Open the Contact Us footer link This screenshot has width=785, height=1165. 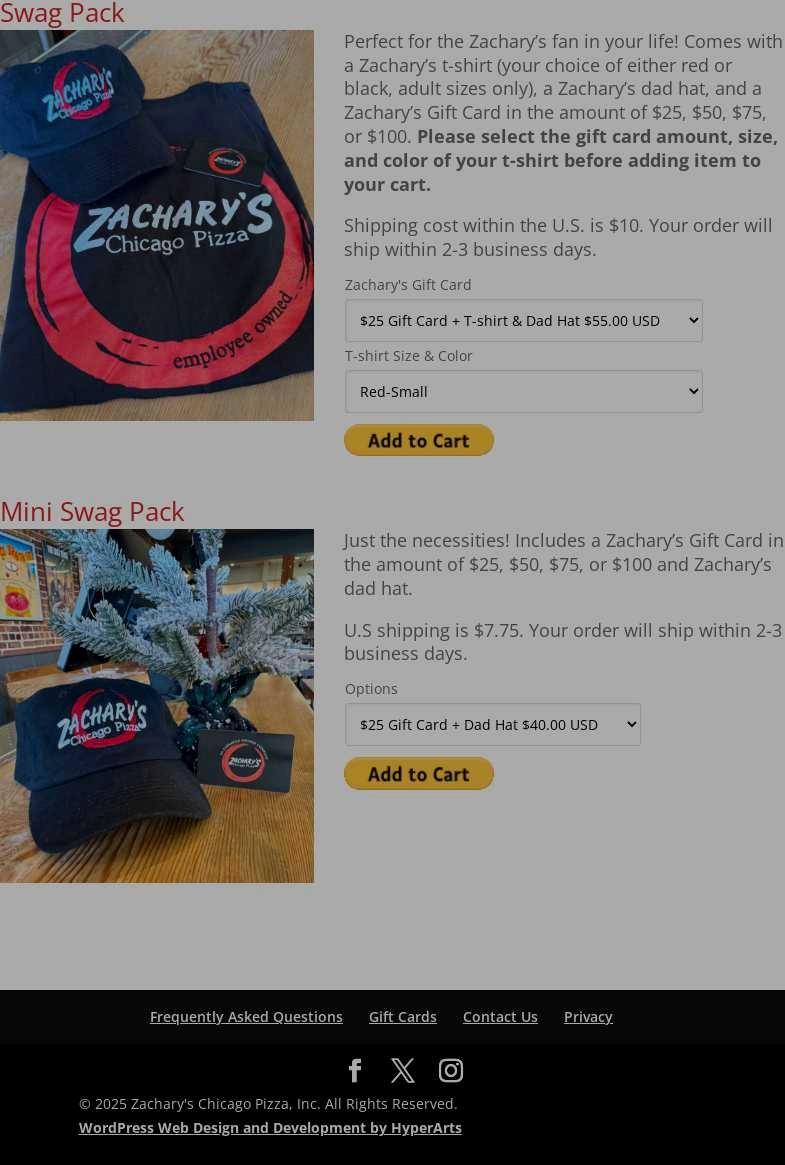pyautogui.click(x=500, y=1016)
